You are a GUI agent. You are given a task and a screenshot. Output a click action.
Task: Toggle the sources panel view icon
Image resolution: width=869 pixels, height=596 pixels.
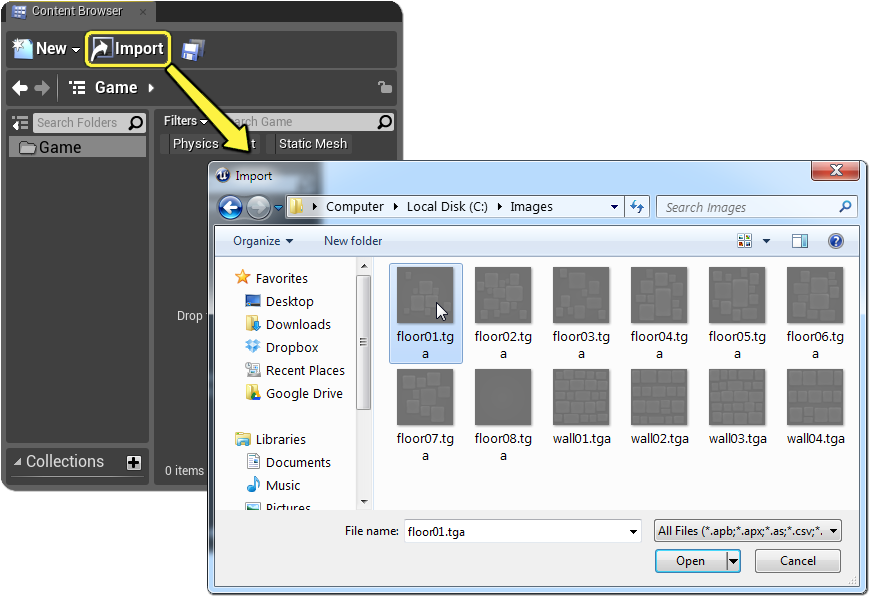click(20, 123)
